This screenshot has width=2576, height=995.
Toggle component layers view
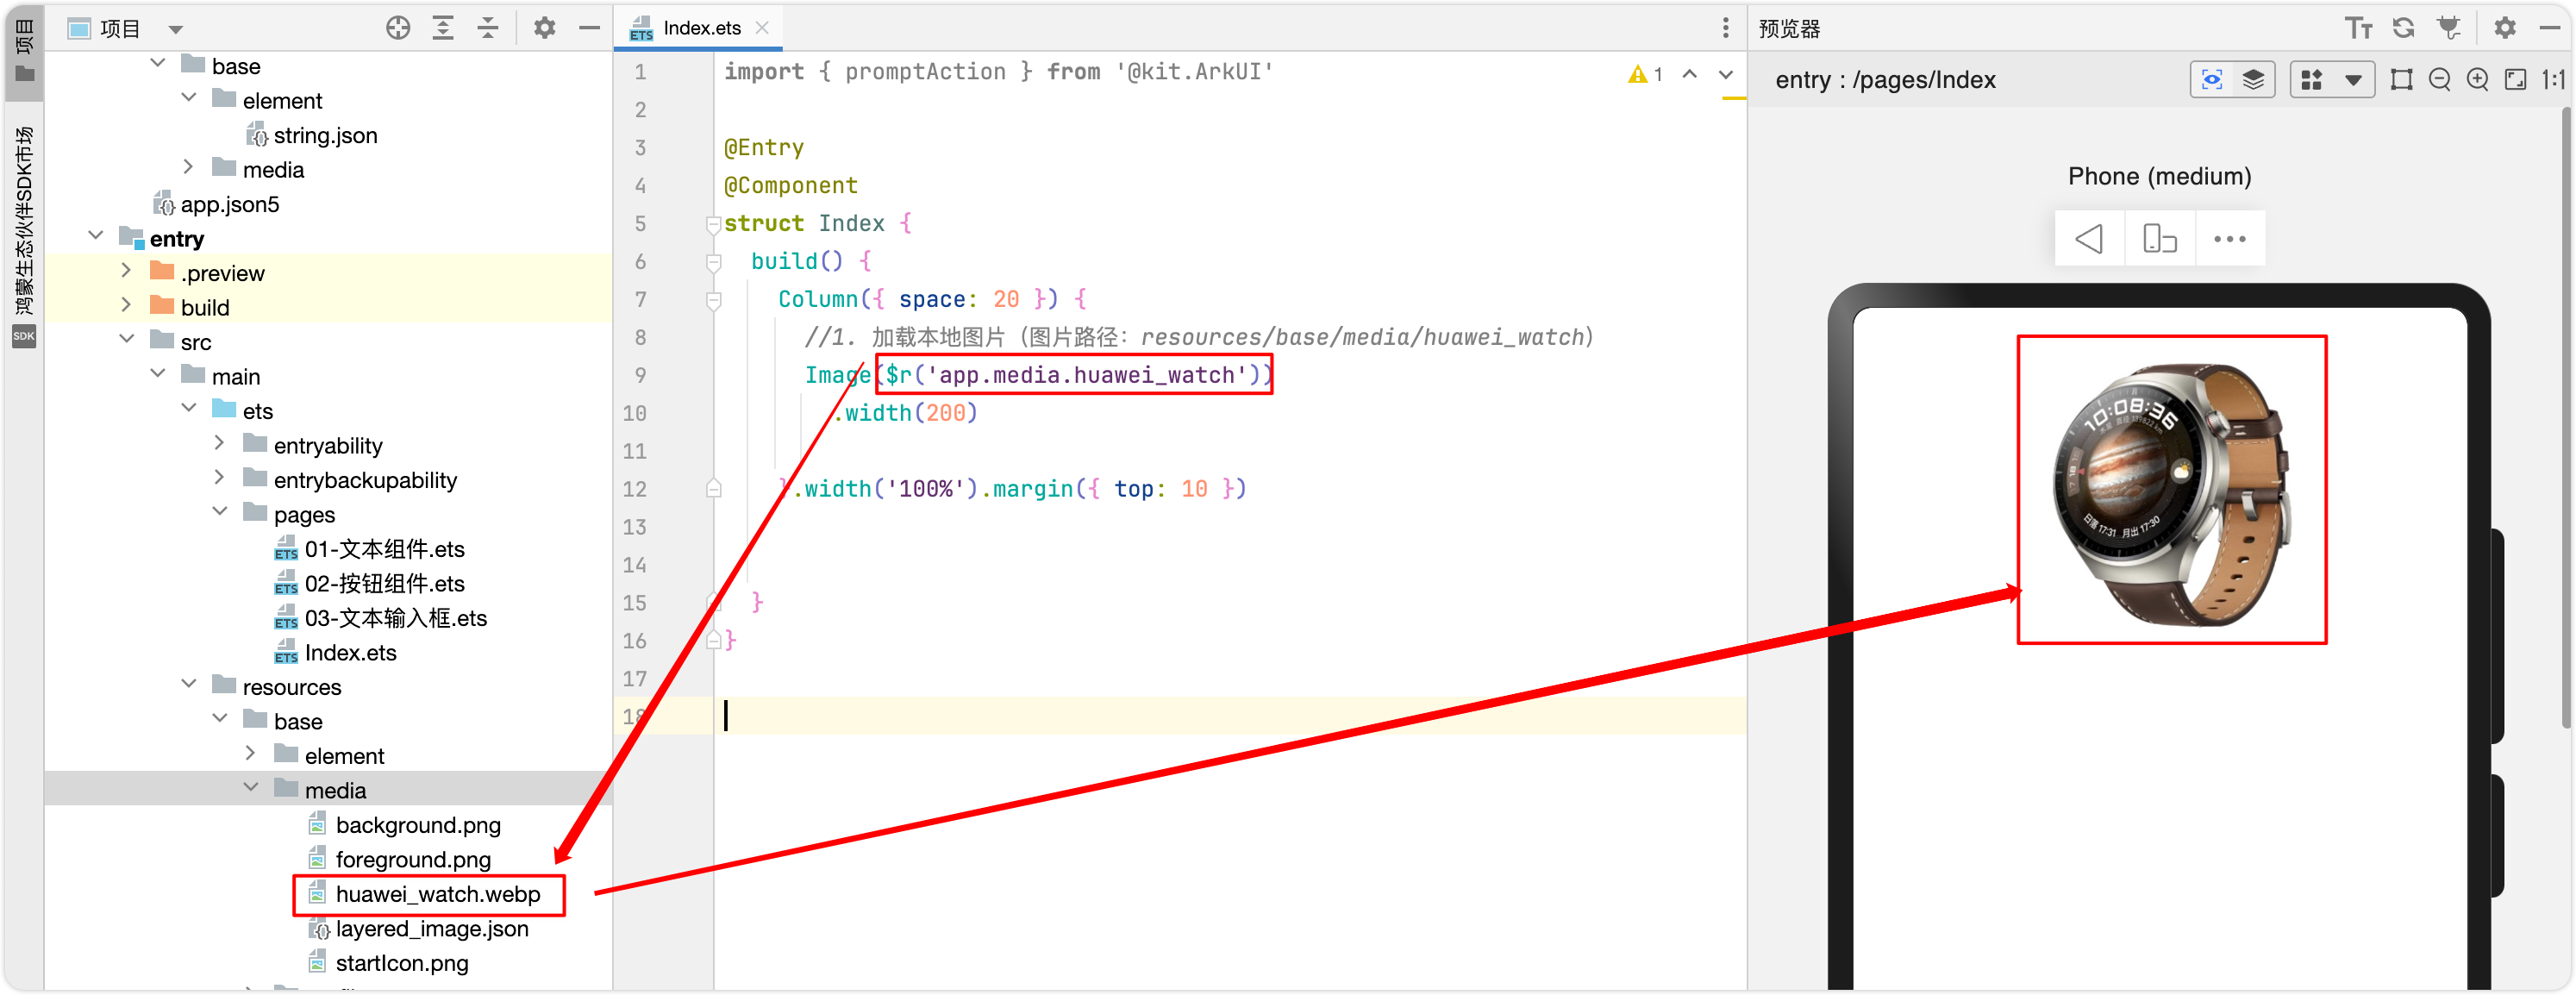(2253, 80)
